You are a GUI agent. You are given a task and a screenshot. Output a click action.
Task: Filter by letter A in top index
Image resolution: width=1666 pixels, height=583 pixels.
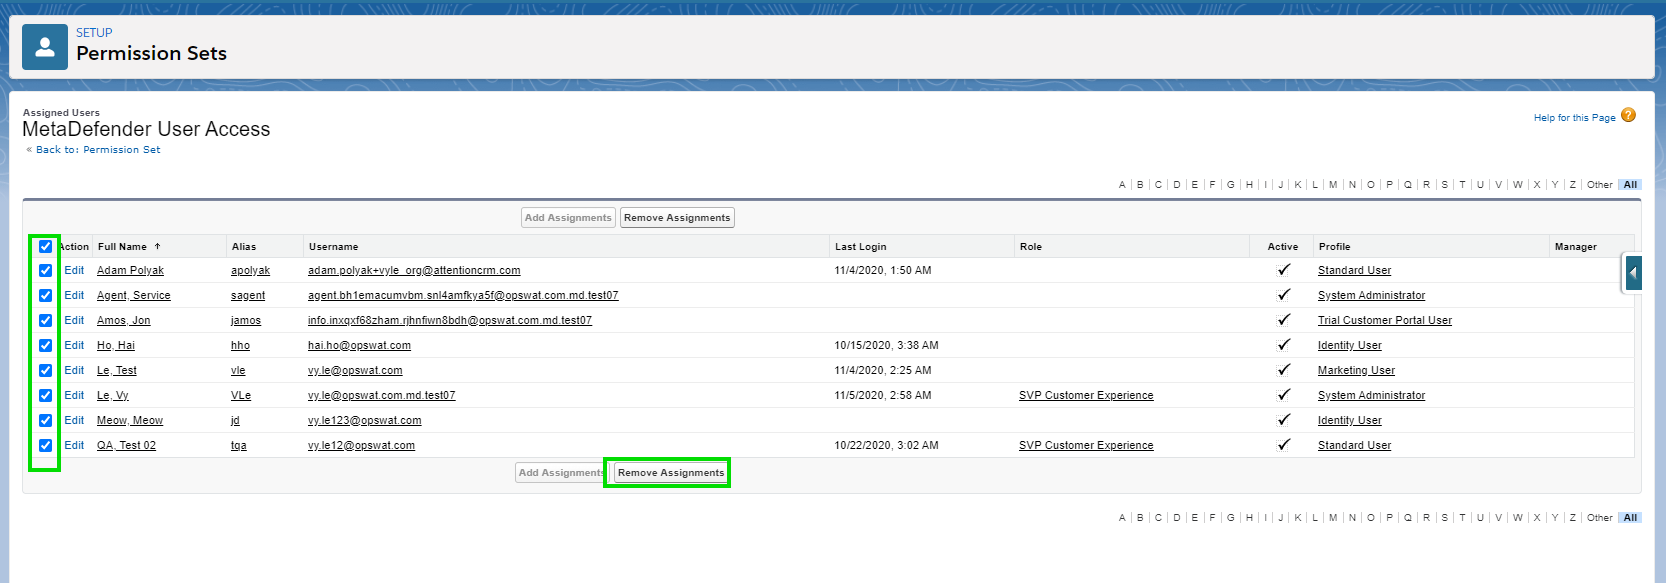pyautogui.click(x=1122, y=185)
